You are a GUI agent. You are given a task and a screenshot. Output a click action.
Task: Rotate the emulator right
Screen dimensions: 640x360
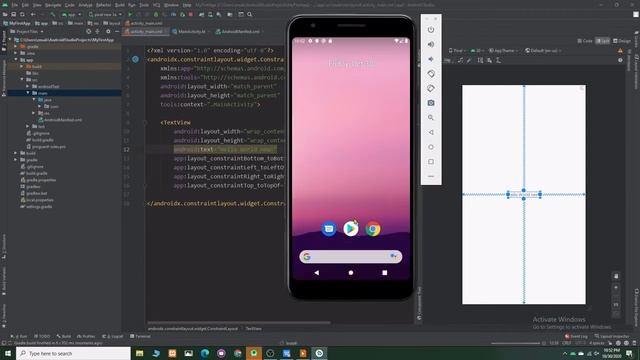tap(431, 89)
